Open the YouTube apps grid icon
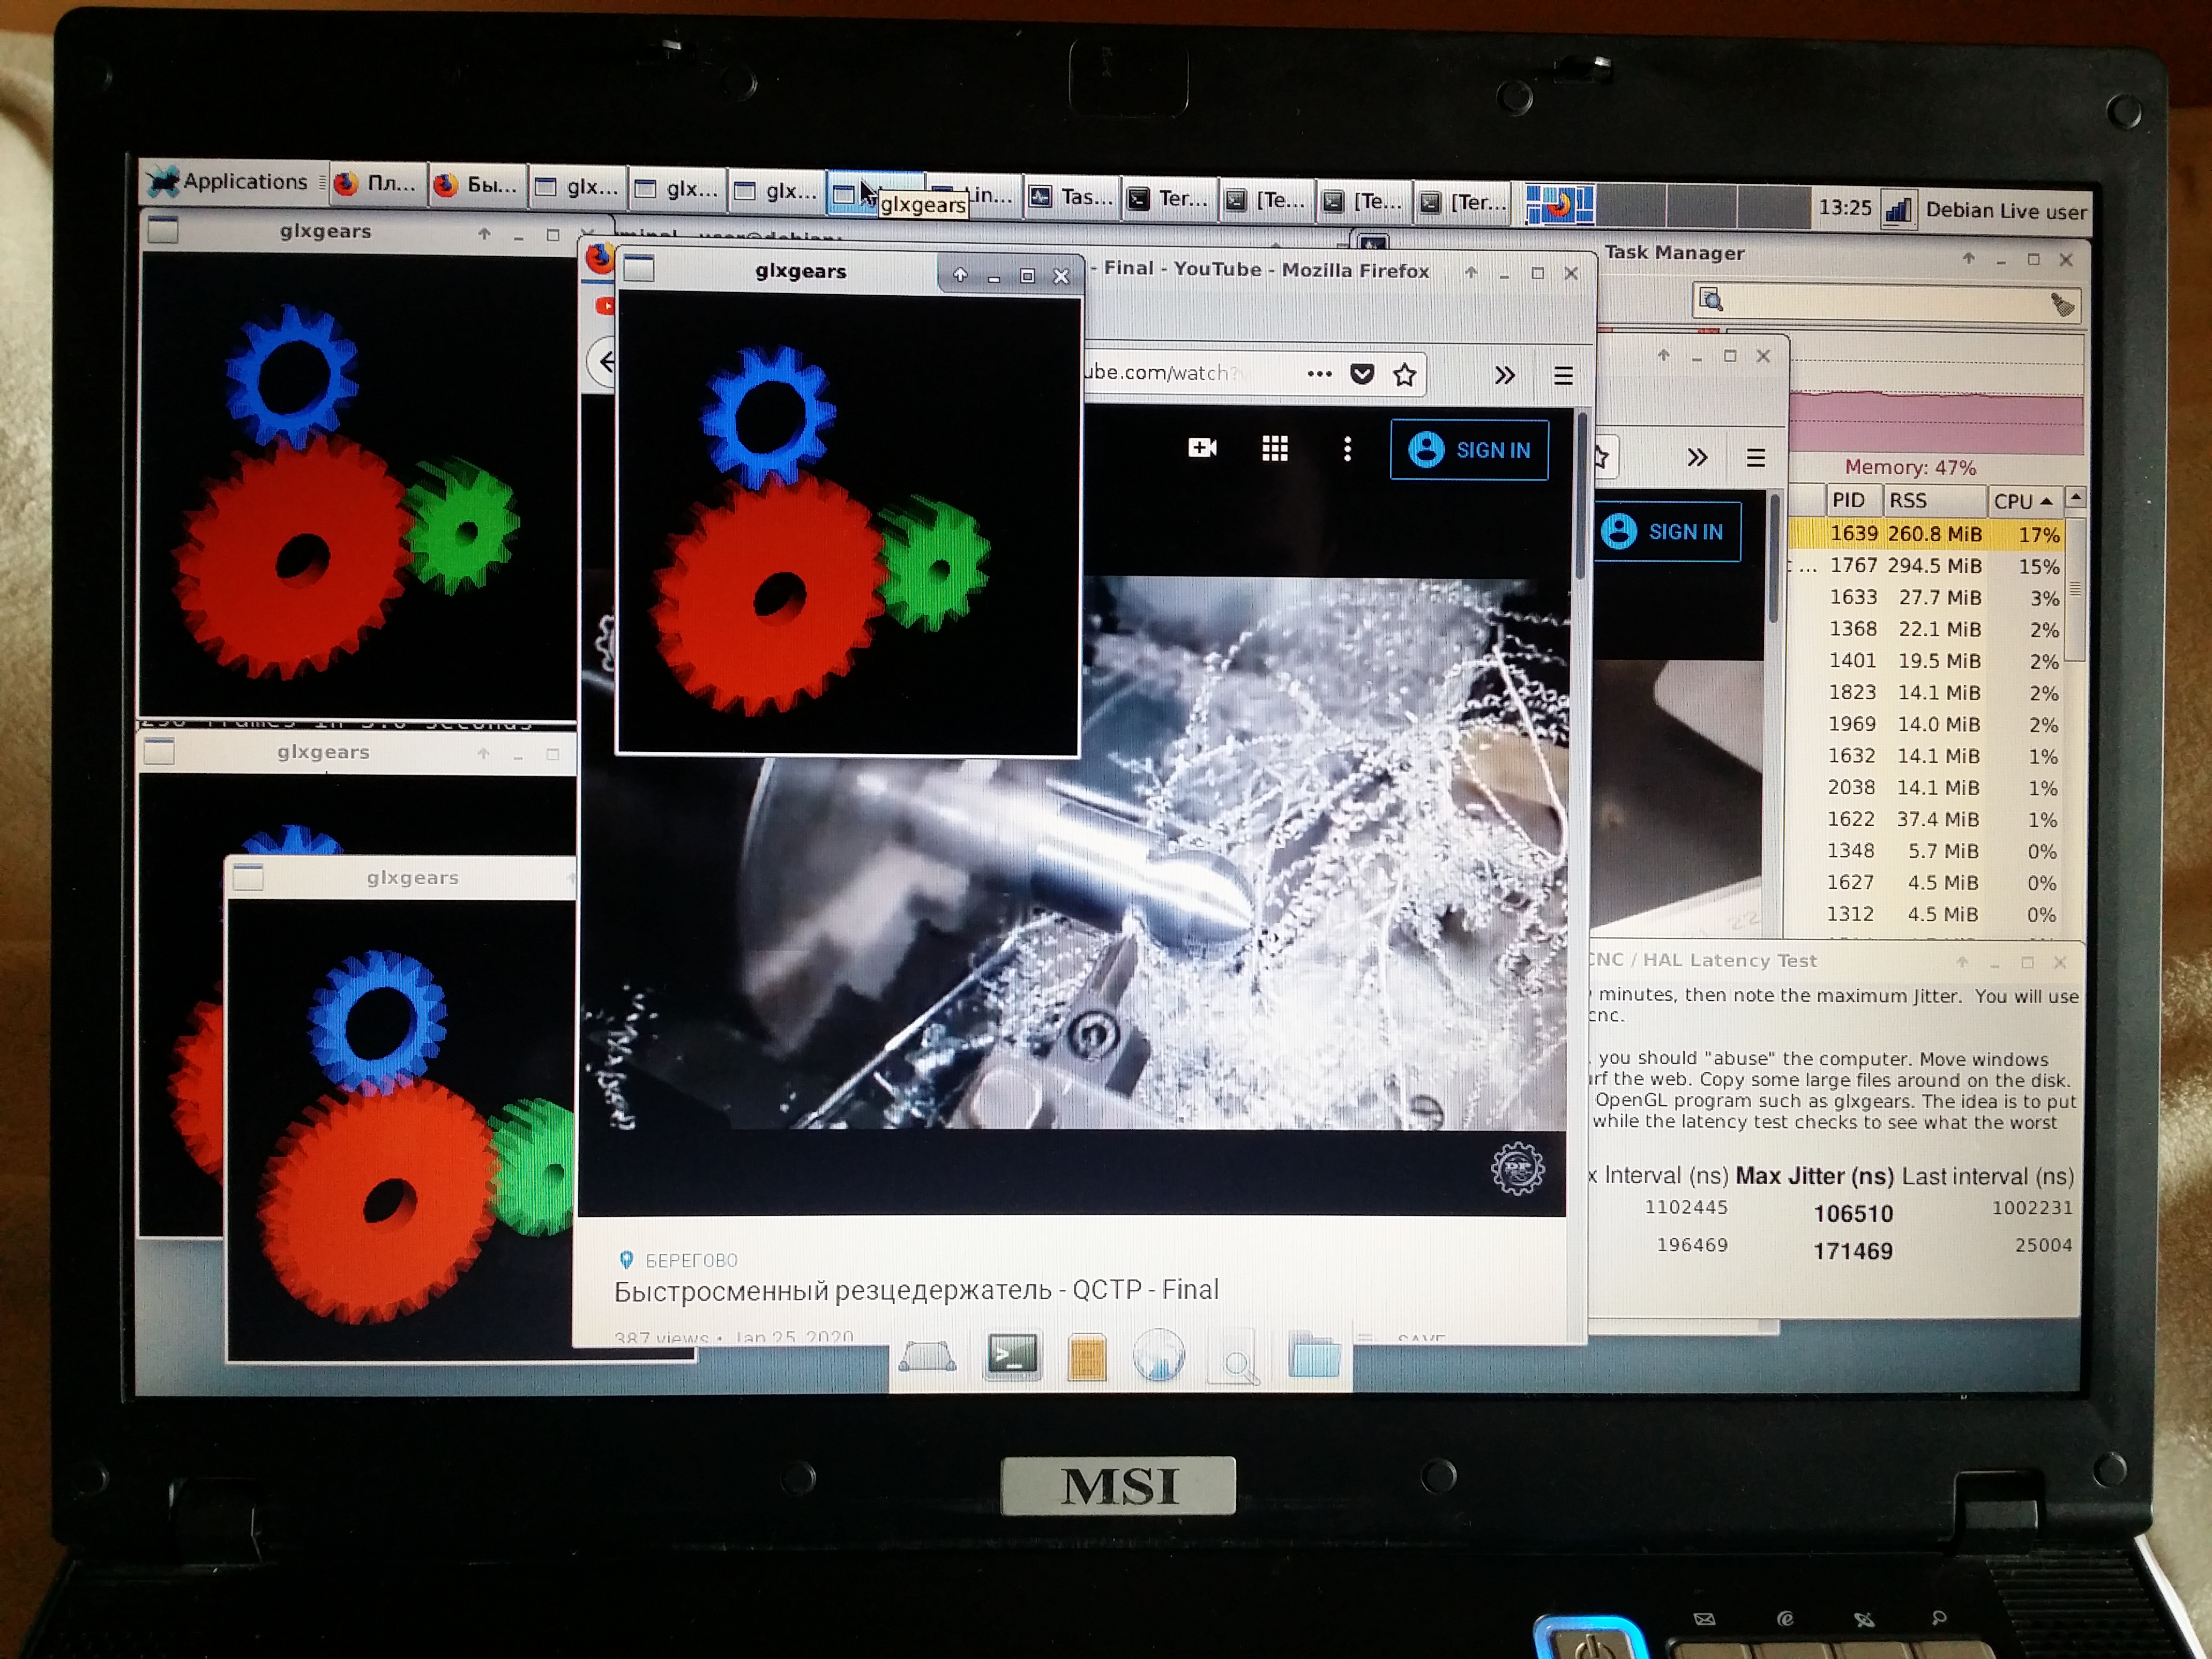 click(x=1274, y=449)
